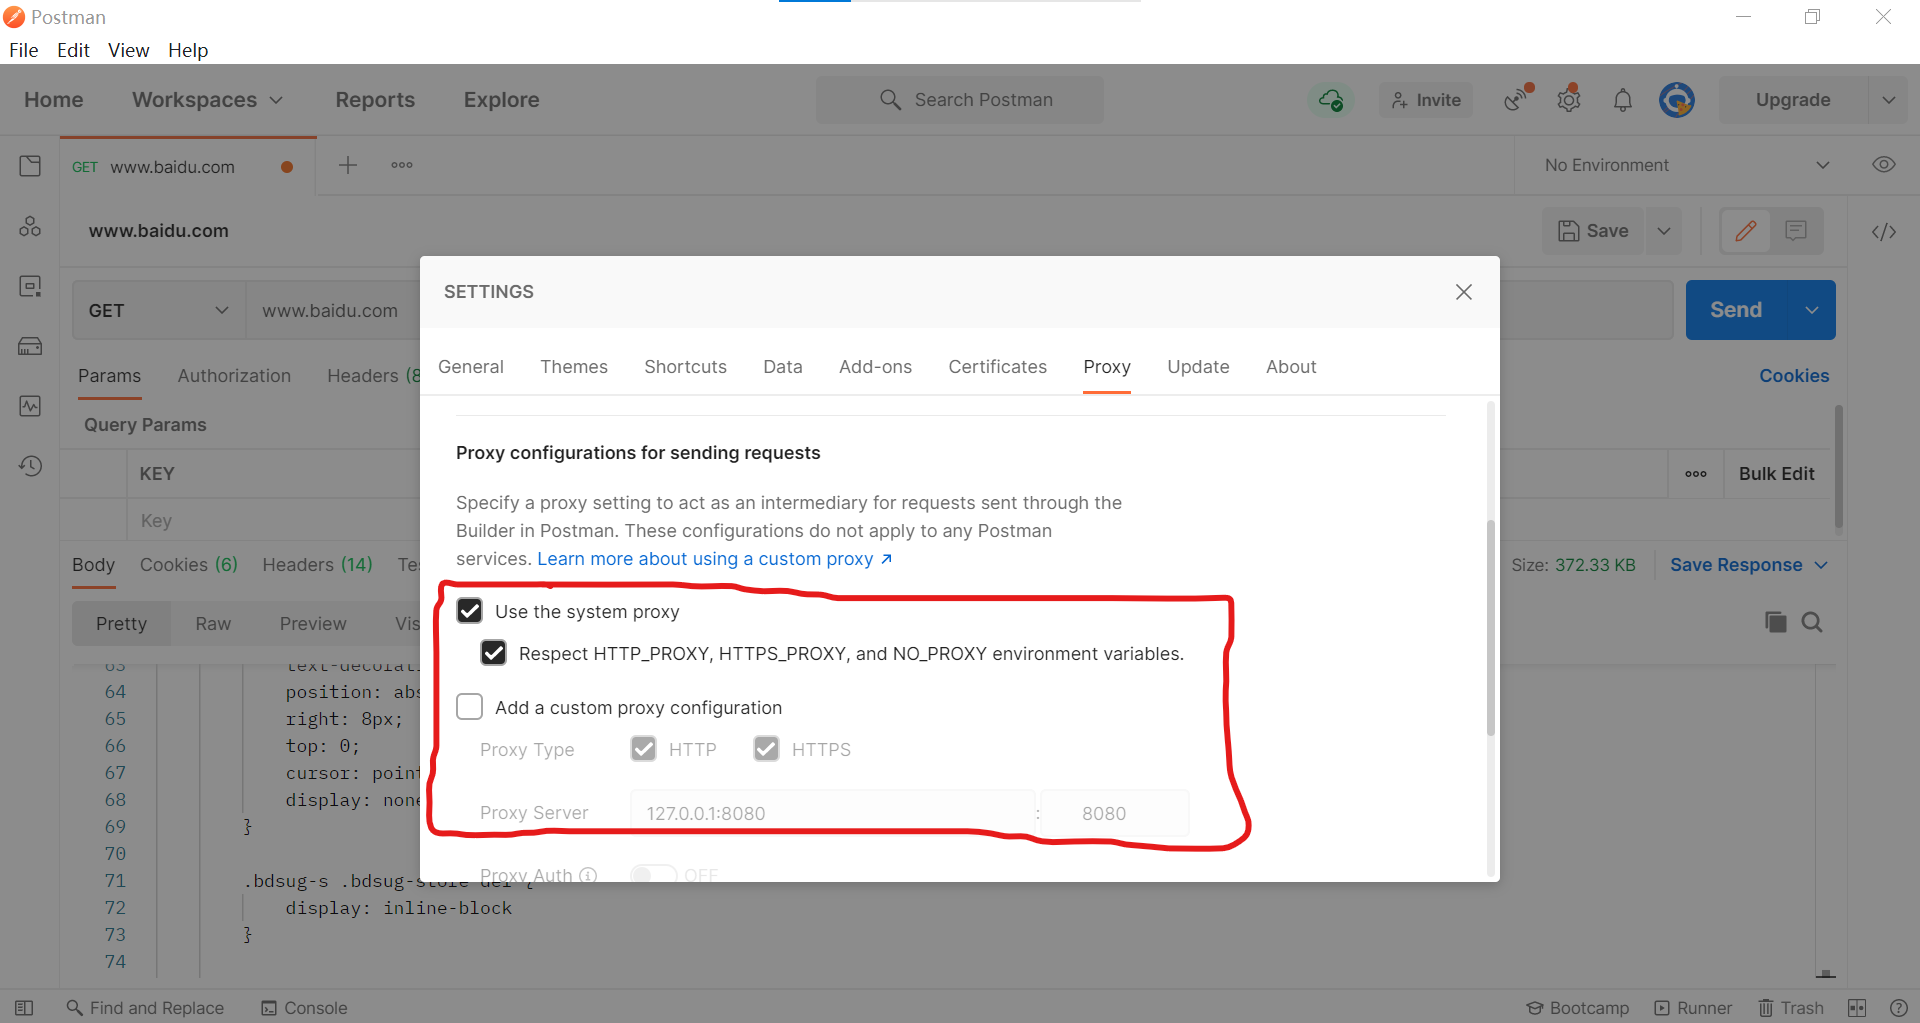
Task: Open the notifications bell
Action: (1622, 99)
